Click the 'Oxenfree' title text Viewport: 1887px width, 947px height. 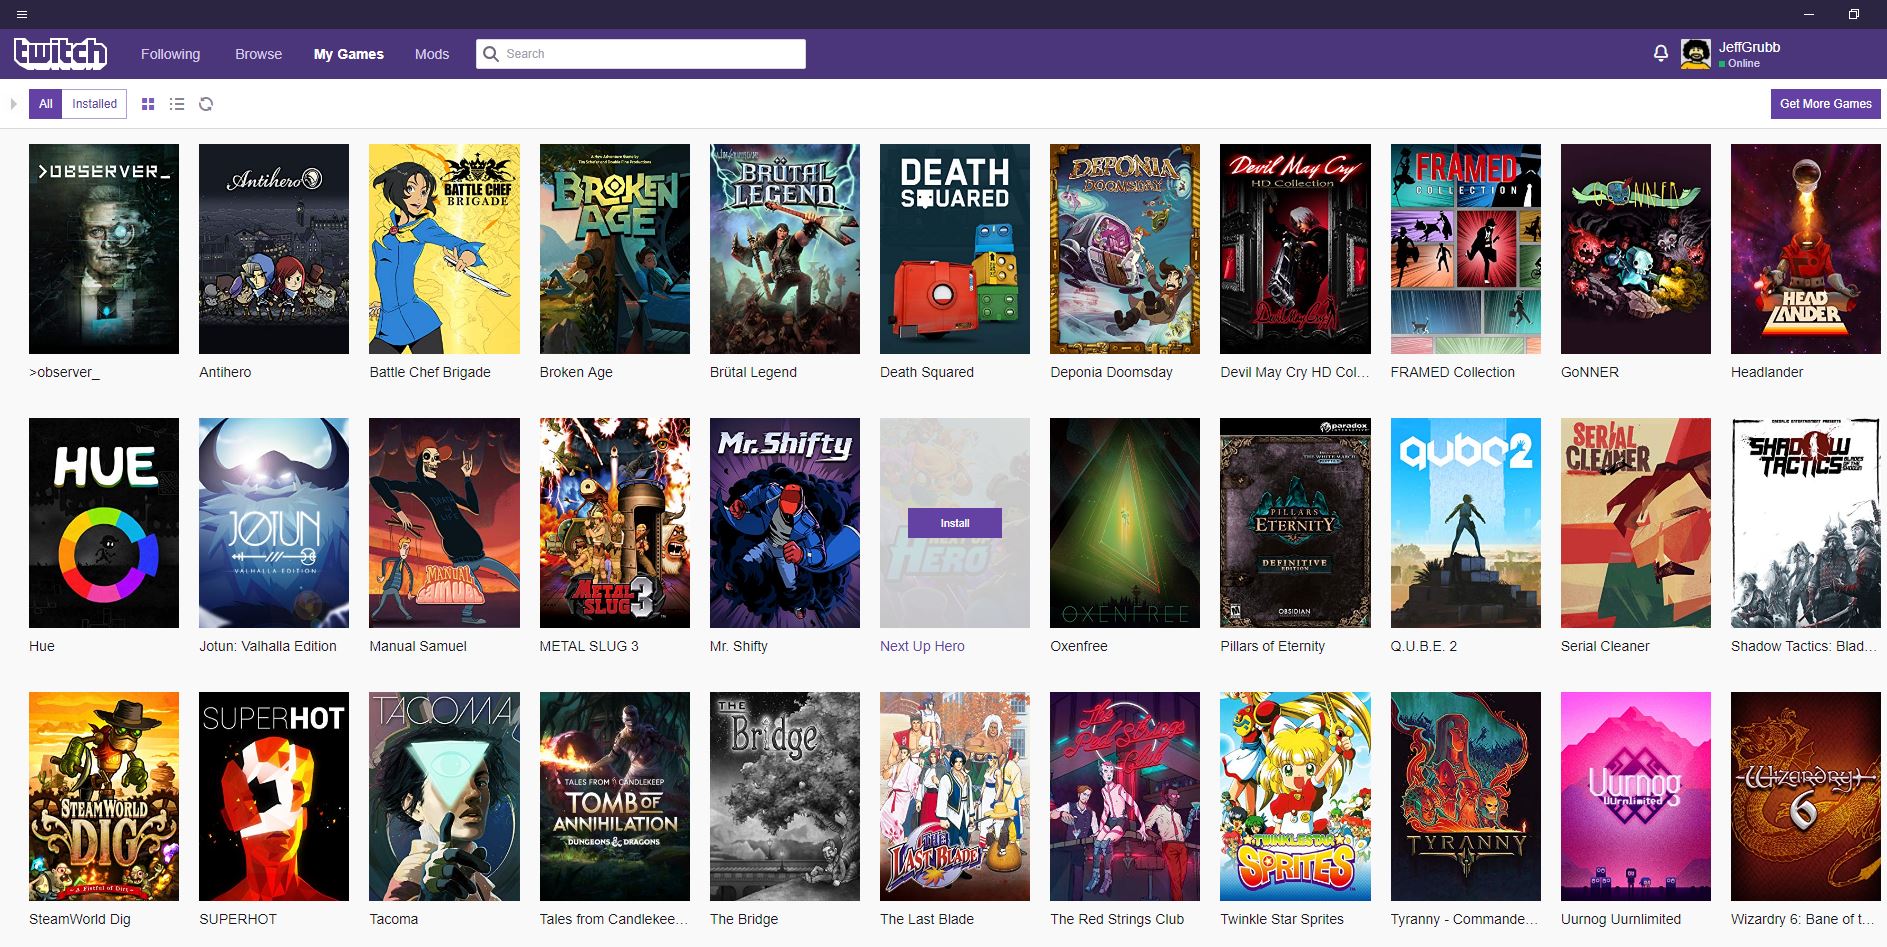pyautogui.click(x=1079, y=646)
